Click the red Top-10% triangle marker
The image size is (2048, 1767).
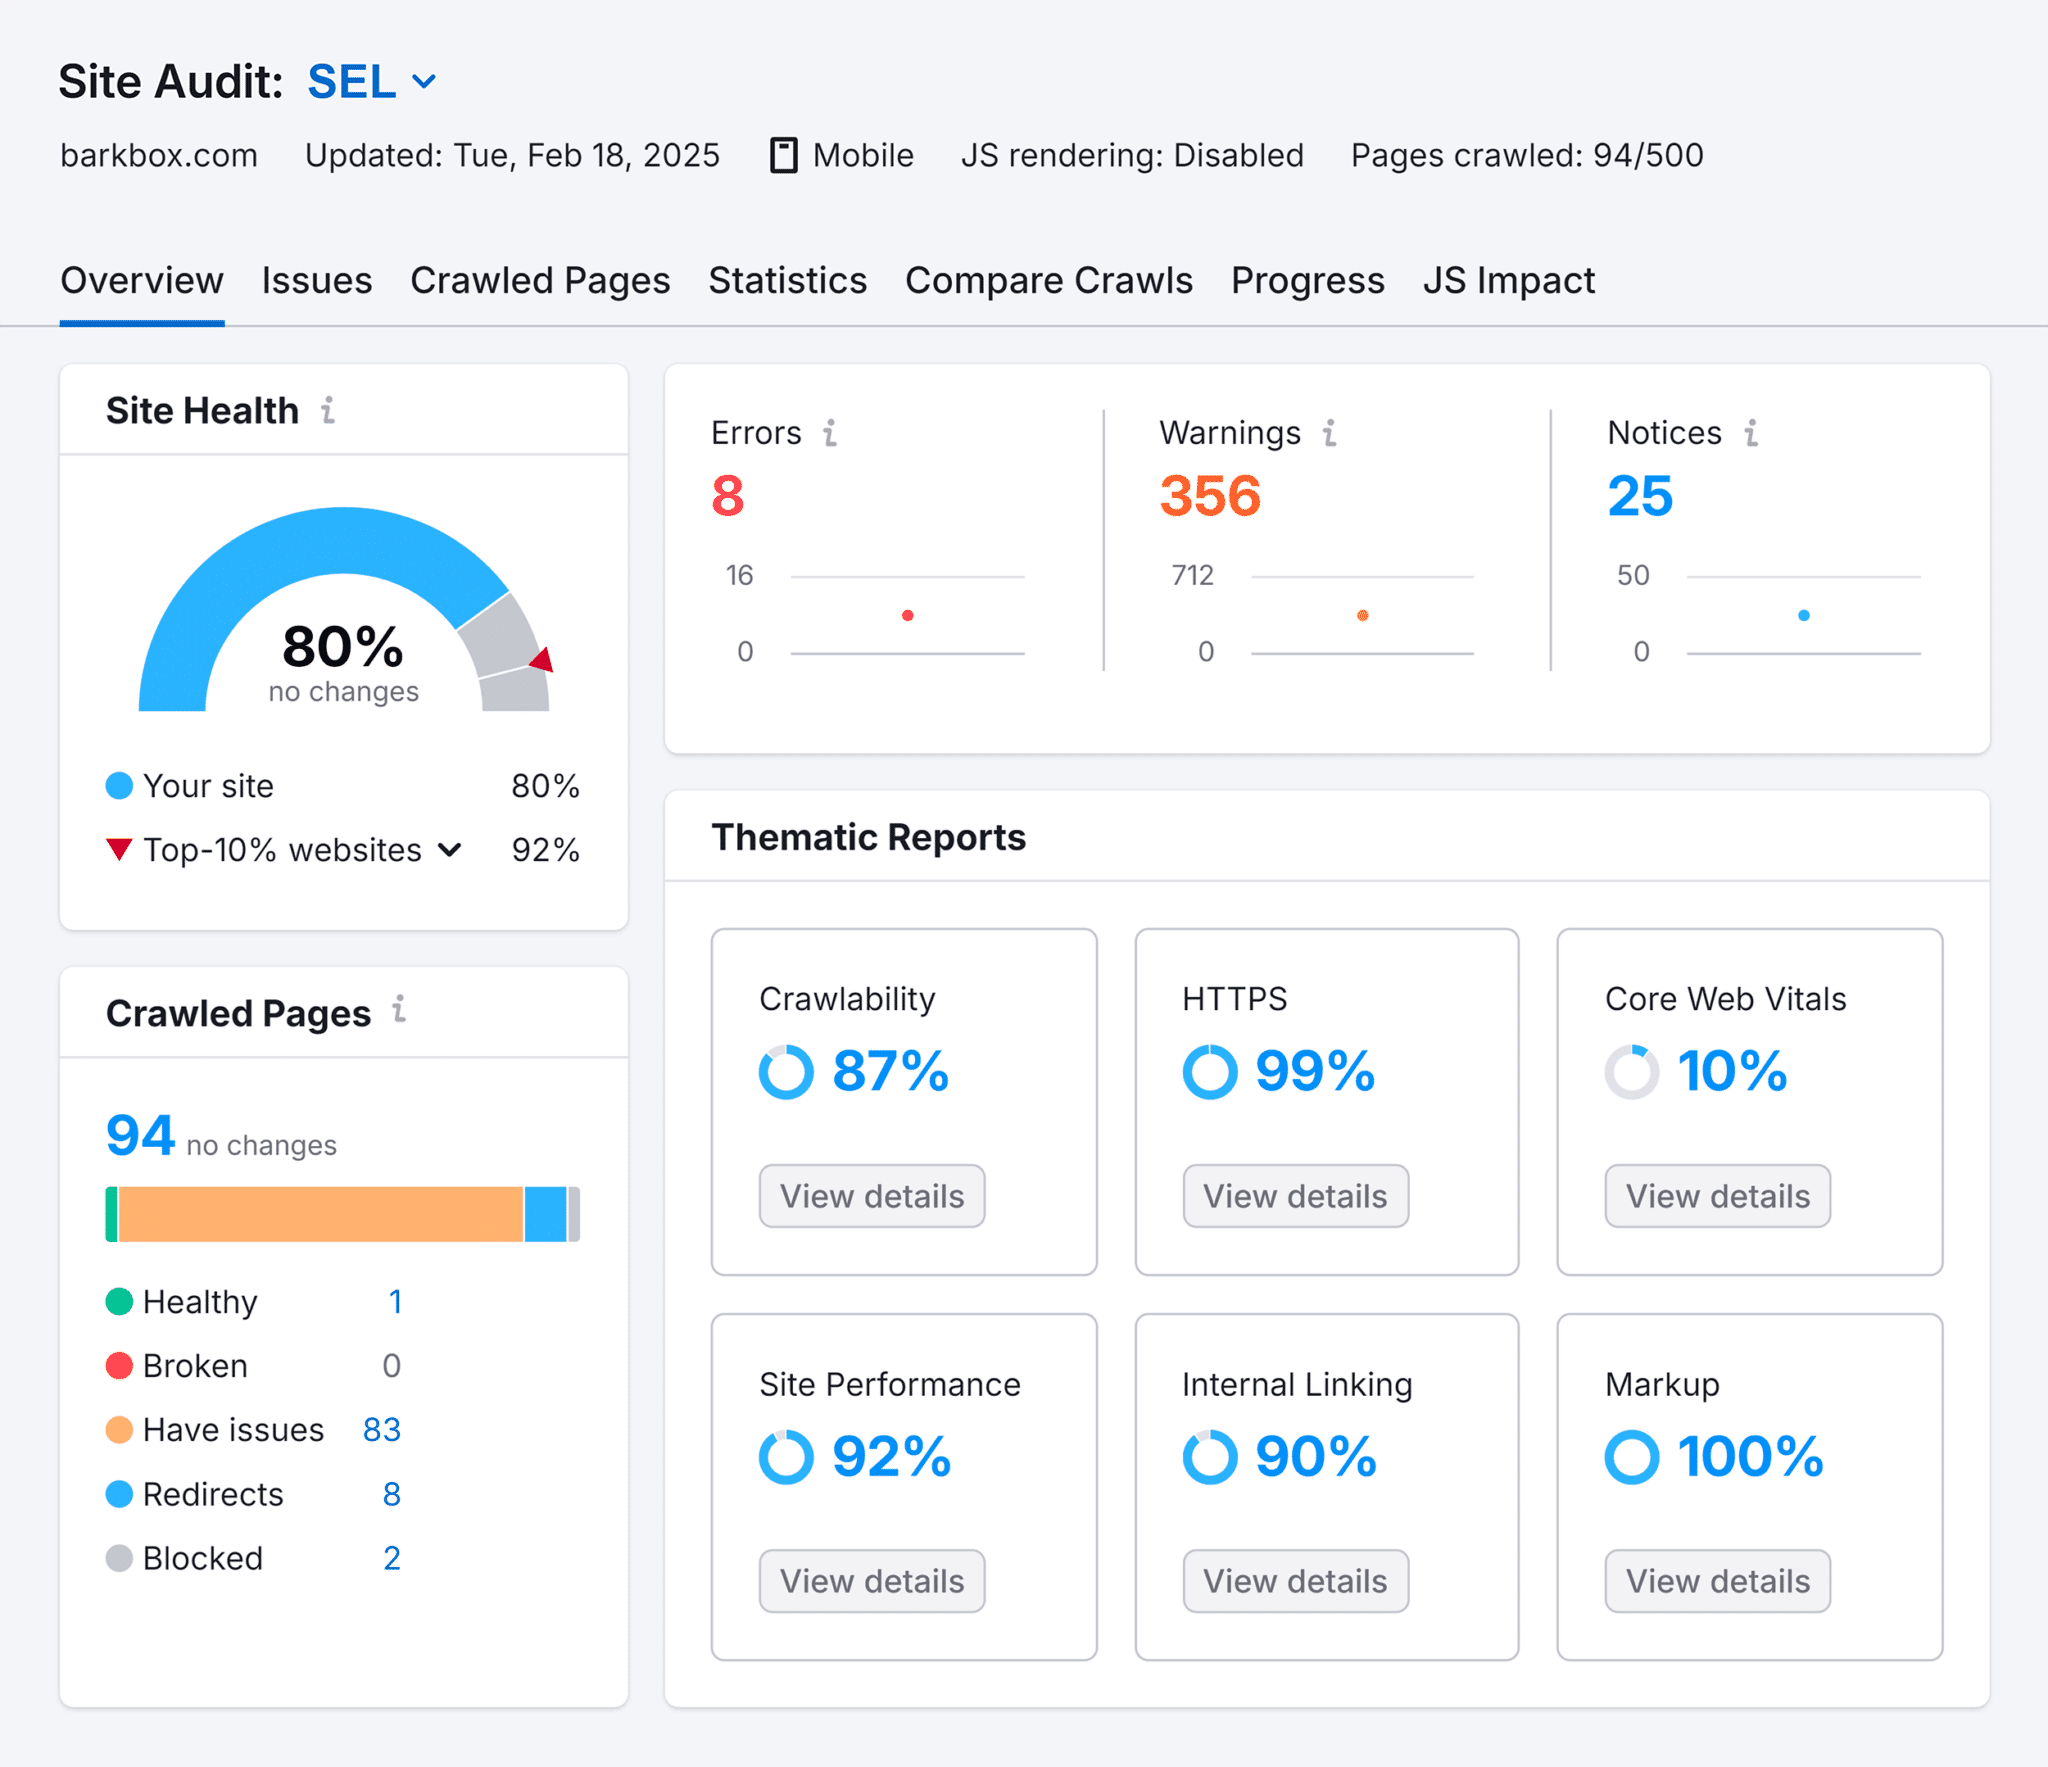(119, 850)
